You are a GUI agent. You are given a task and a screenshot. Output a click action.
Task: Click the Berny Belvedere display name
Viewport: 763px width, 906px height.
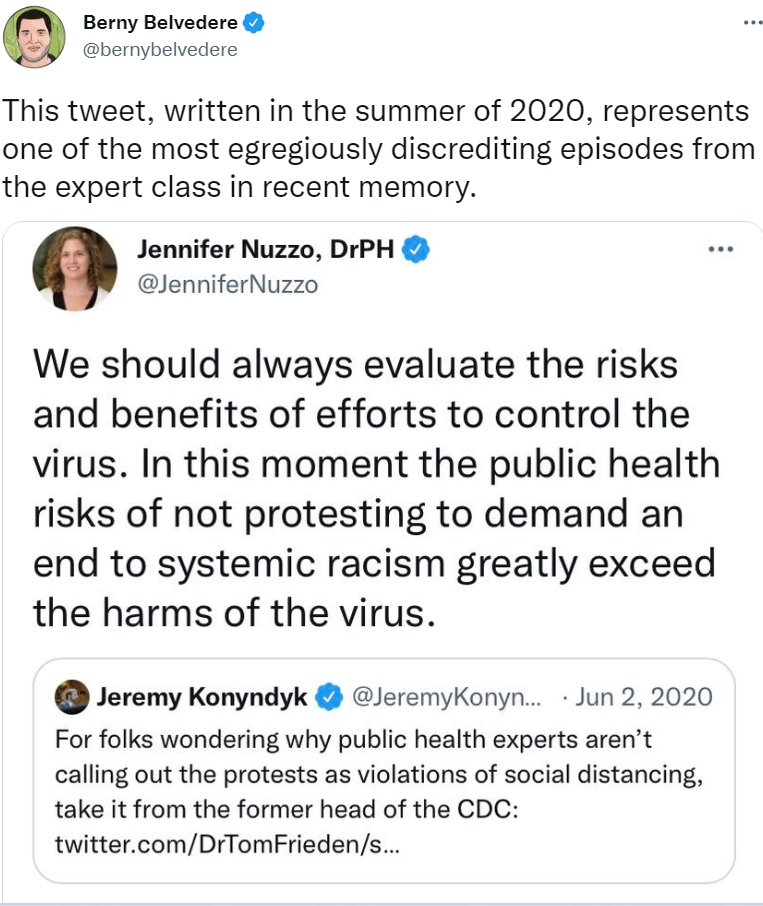coord(161,23)
